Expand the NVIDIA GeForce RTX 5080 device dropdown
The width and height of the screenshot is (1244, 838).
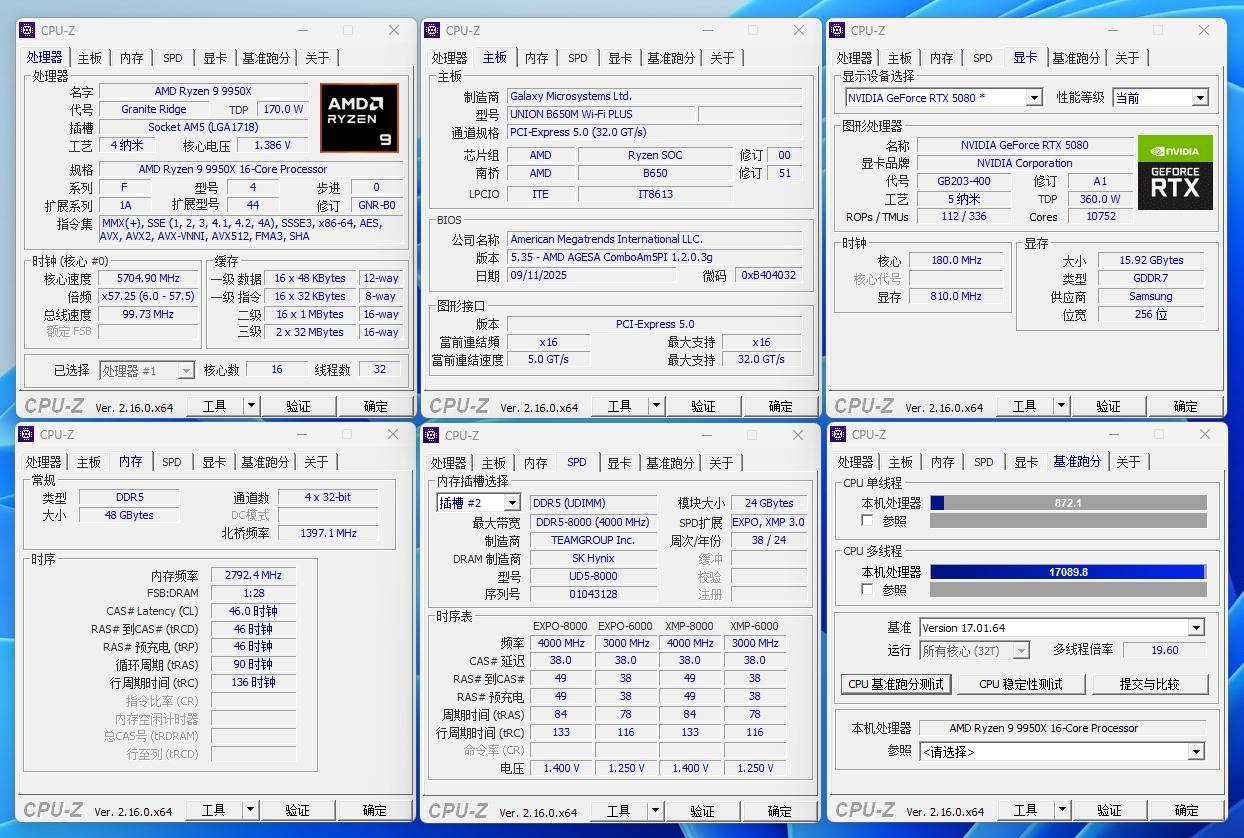coord(1033,98)
